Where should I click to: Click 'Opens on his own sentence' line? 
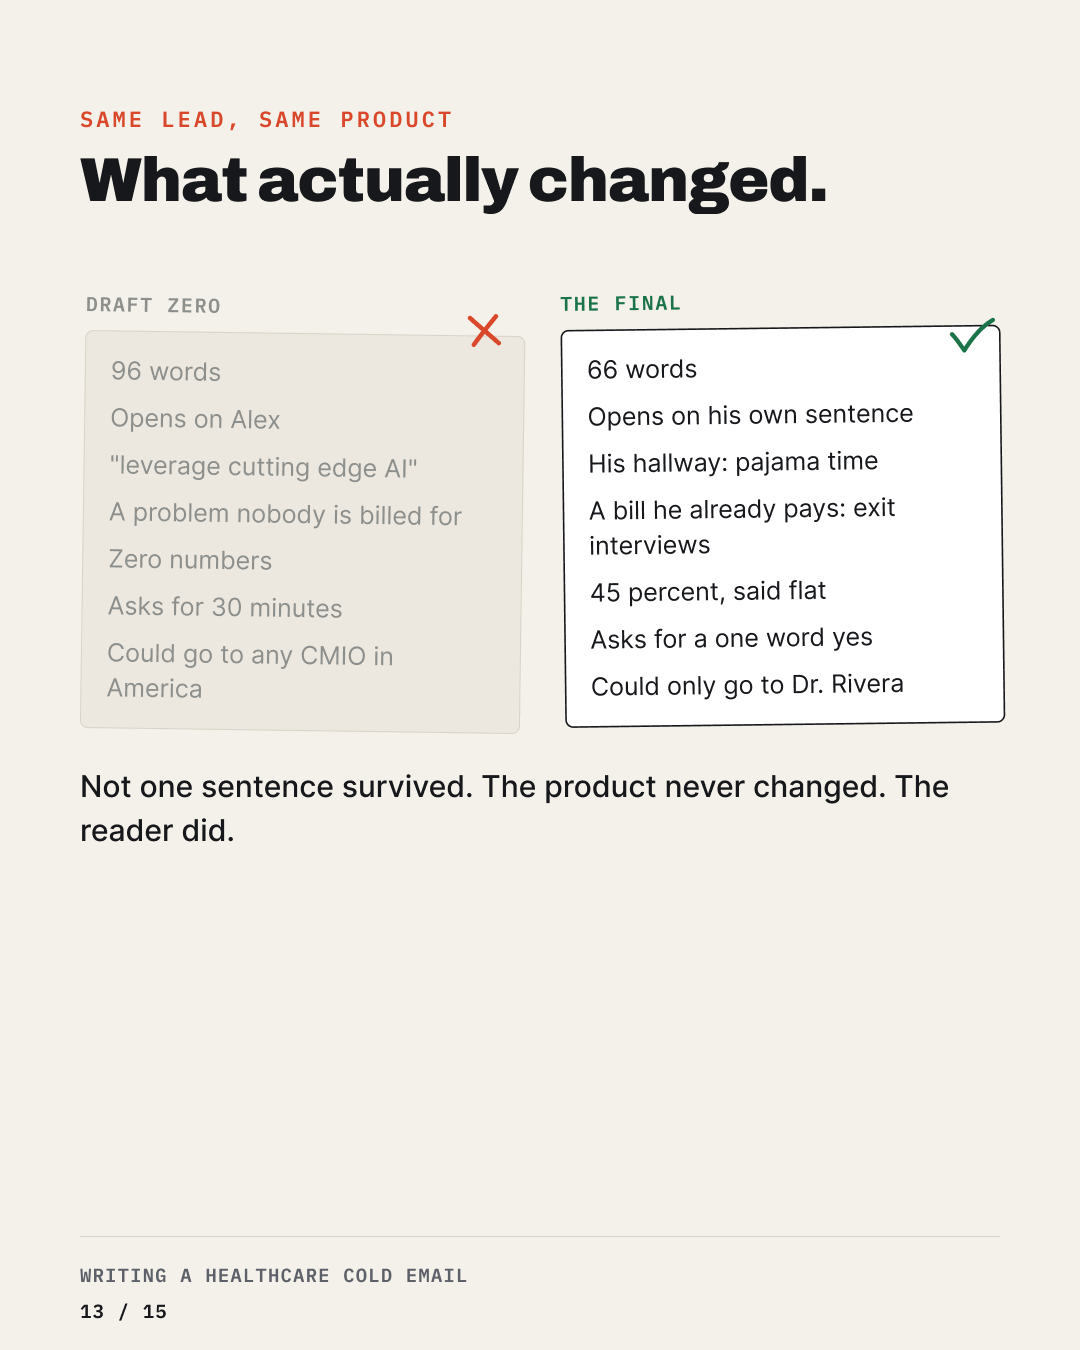click(x=750, y=415)
